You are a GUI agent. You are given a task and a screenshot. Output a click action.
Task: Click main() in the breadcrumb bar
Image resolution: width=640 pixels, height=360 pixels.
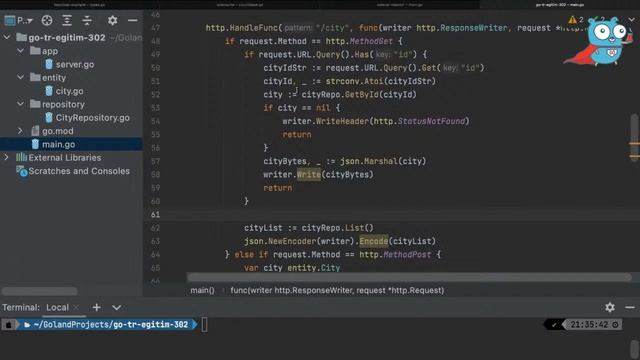click(202, 291)
